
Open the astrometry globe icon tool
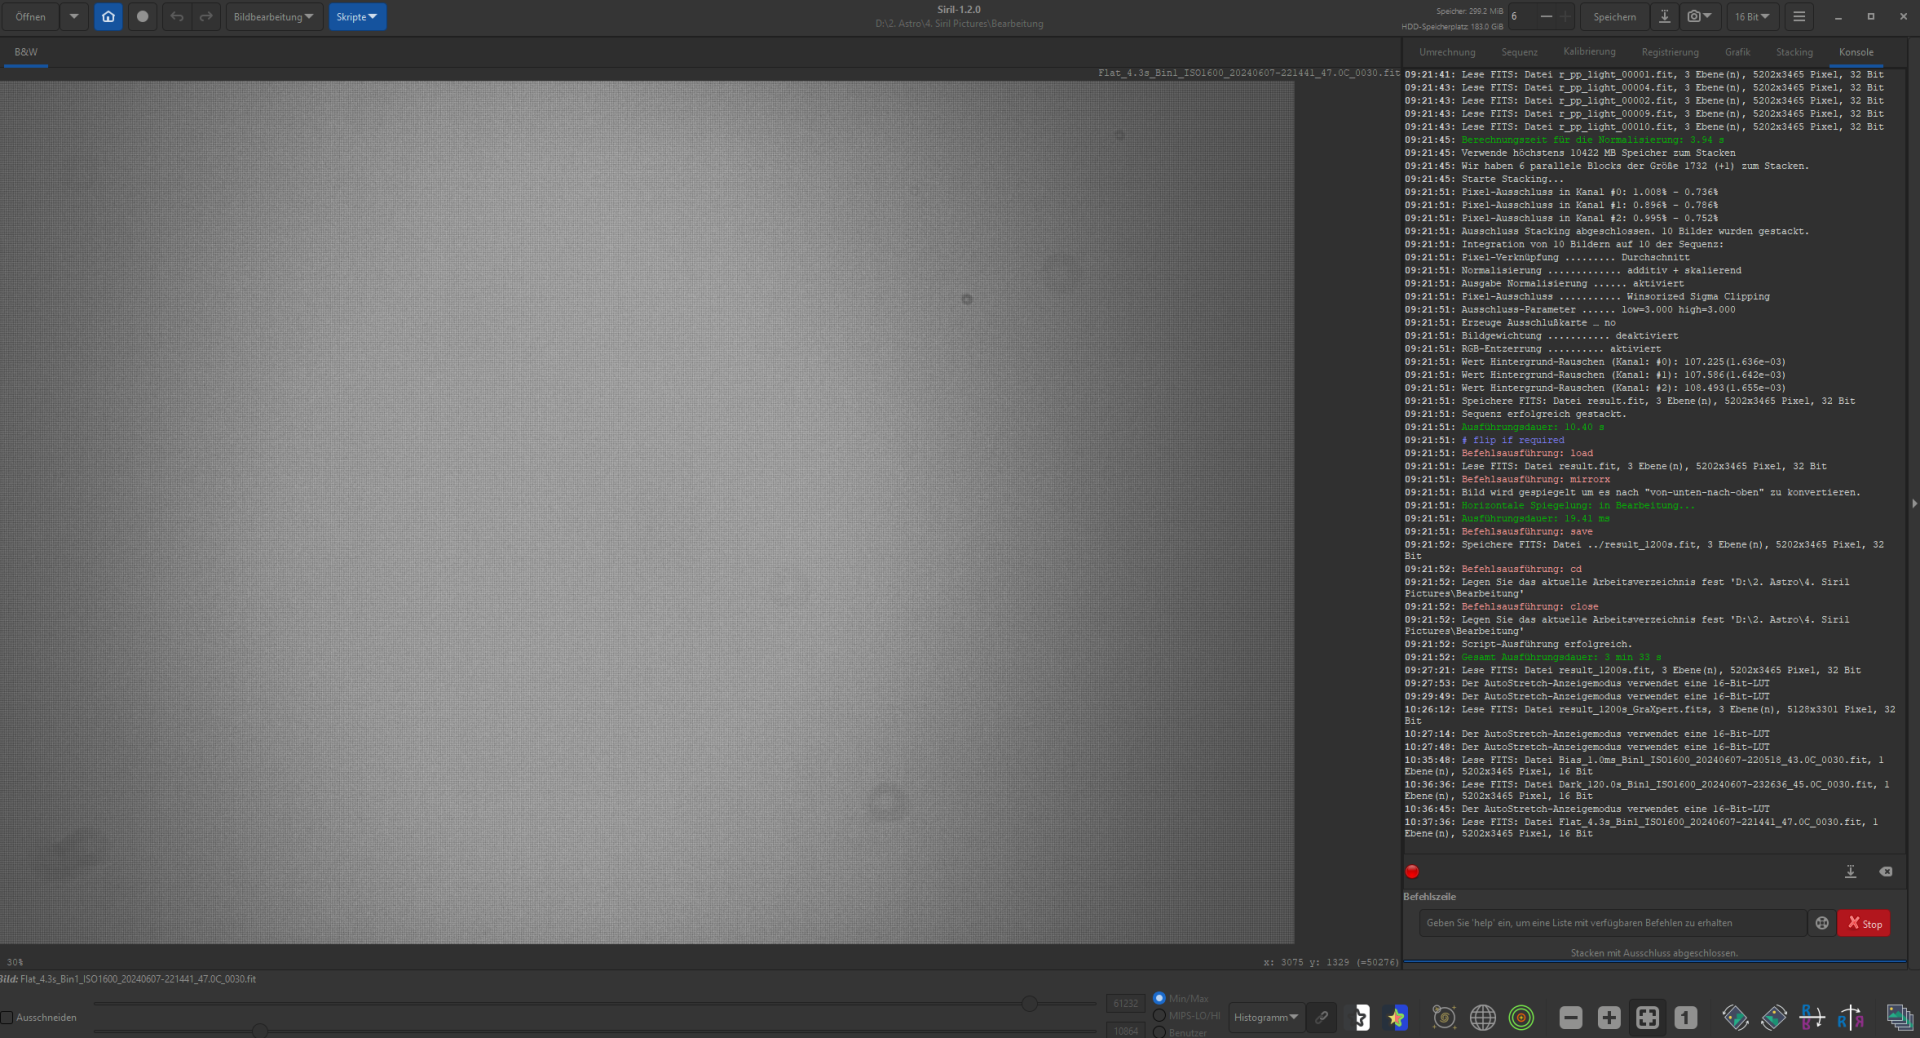pos(1483,1018)
